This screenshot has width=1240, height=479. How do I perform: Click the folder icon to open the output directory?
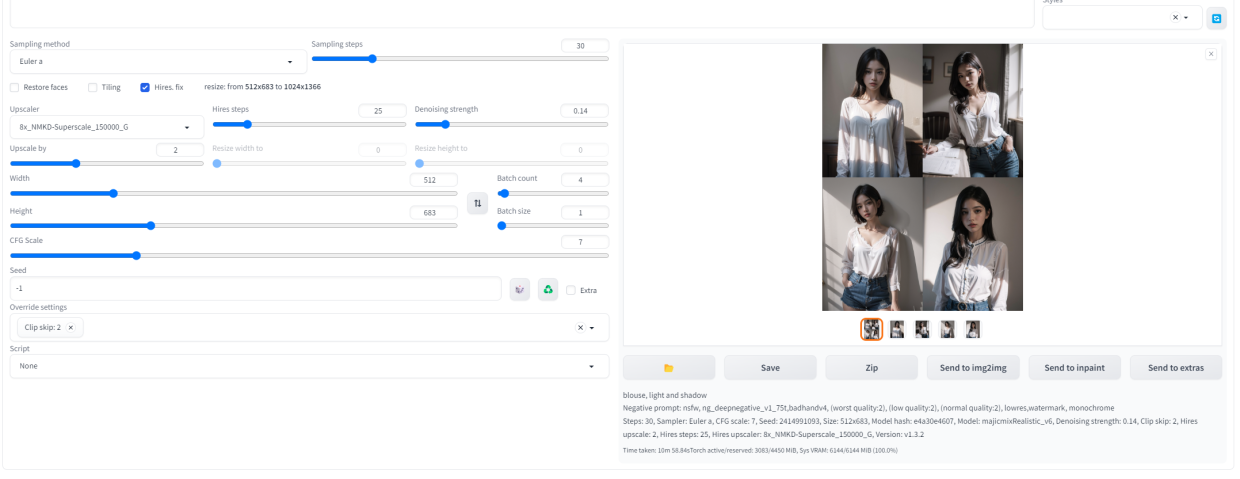(x=668, y=368)
